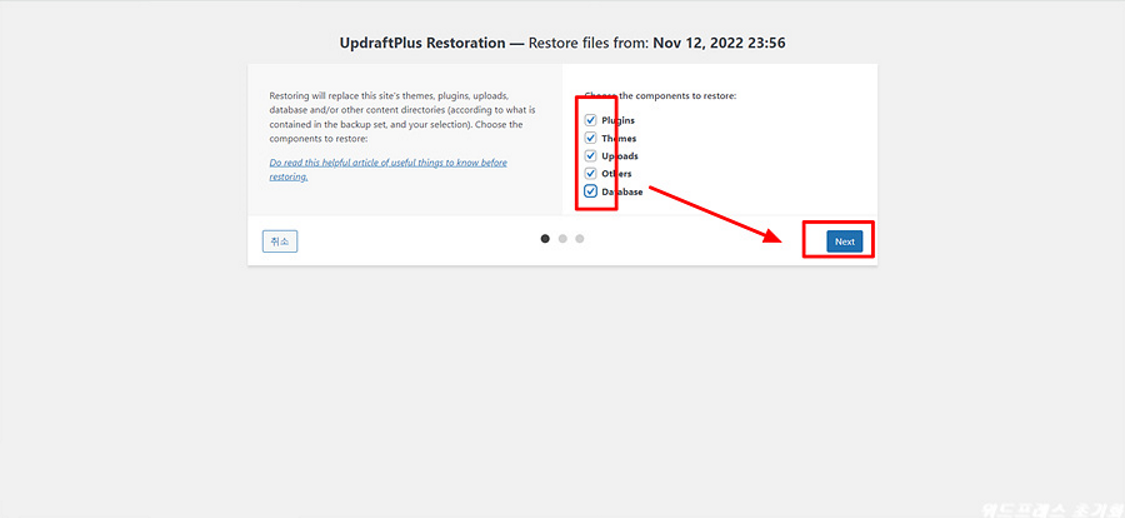1125x518 pixels.
Task: Toggle the Uploads checkbox
Action: 590,156
